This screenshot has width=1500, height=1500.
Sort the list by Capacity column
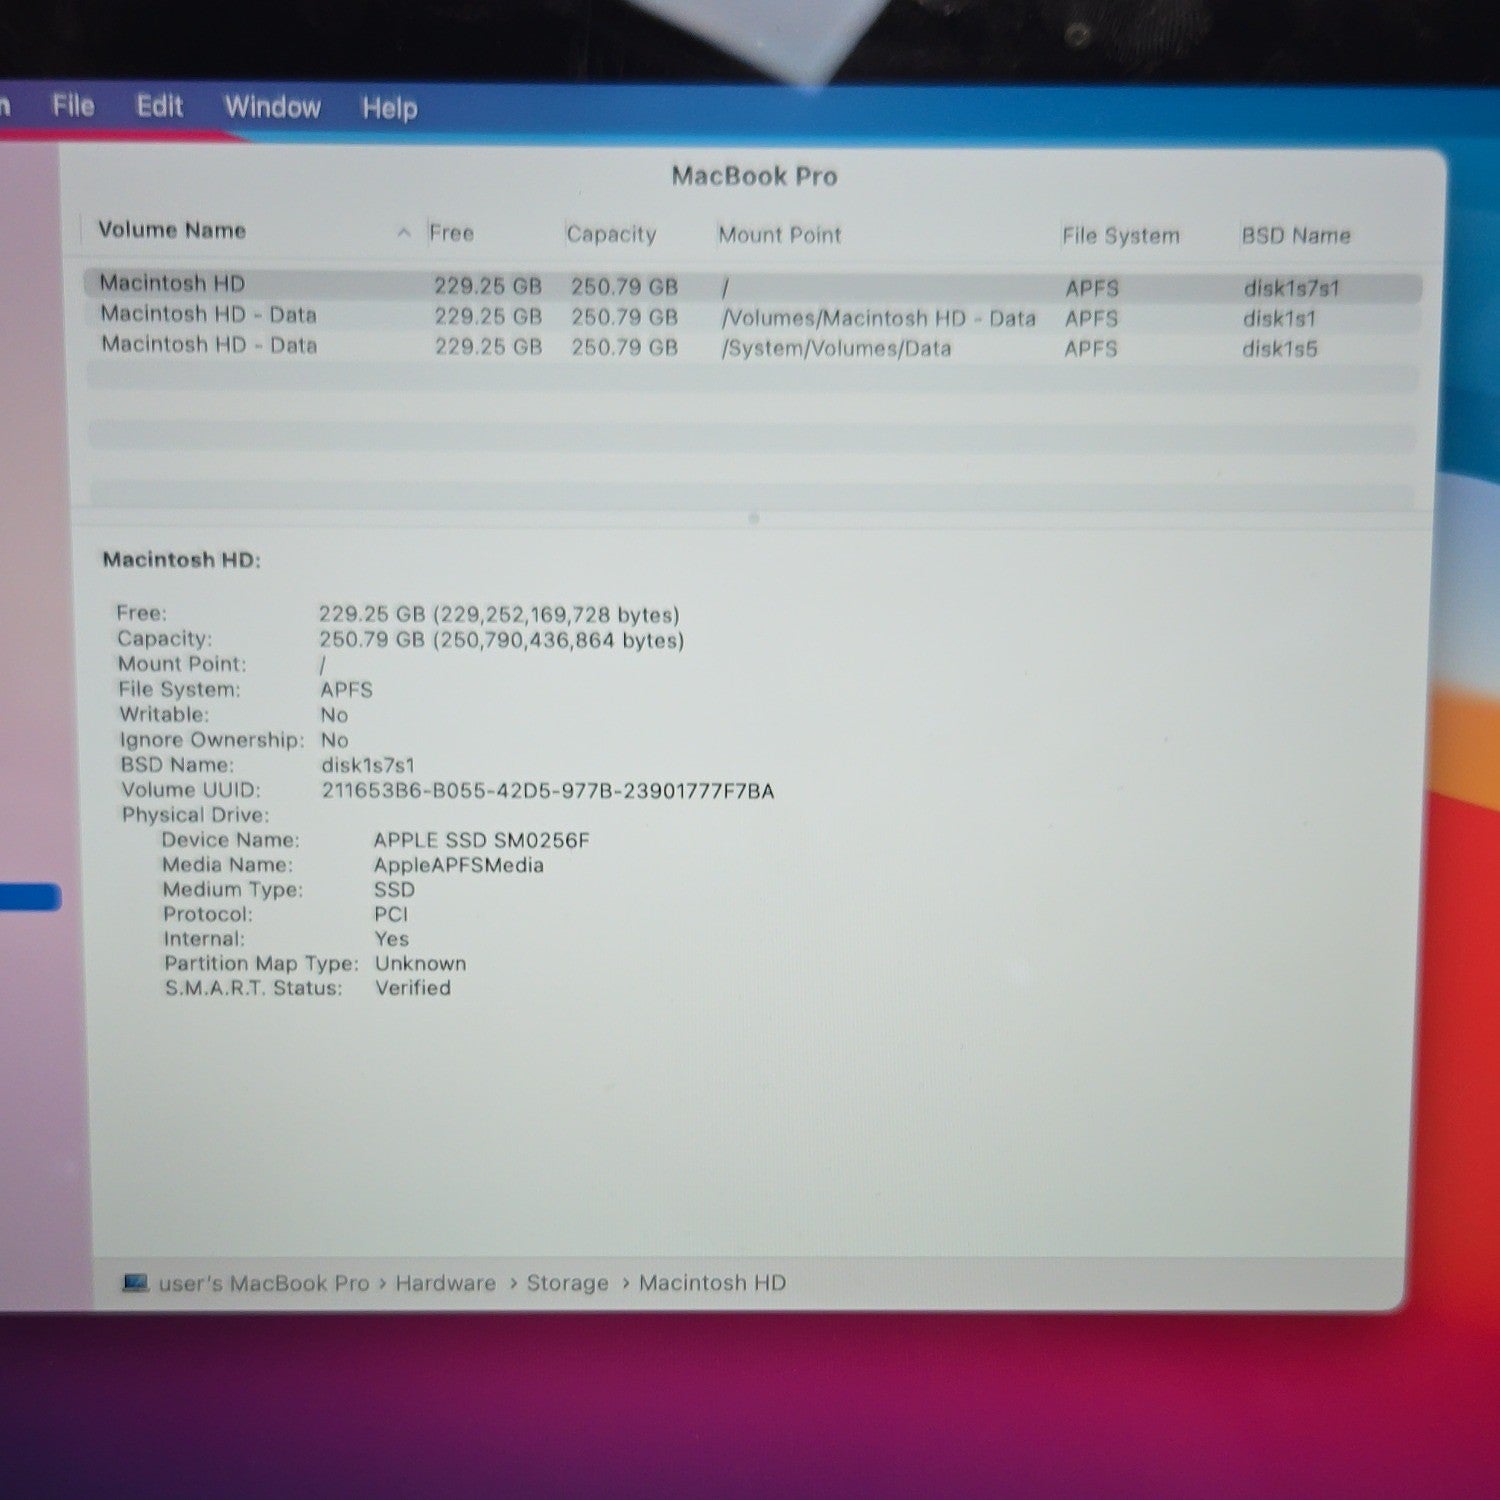[x=611, y=234]
